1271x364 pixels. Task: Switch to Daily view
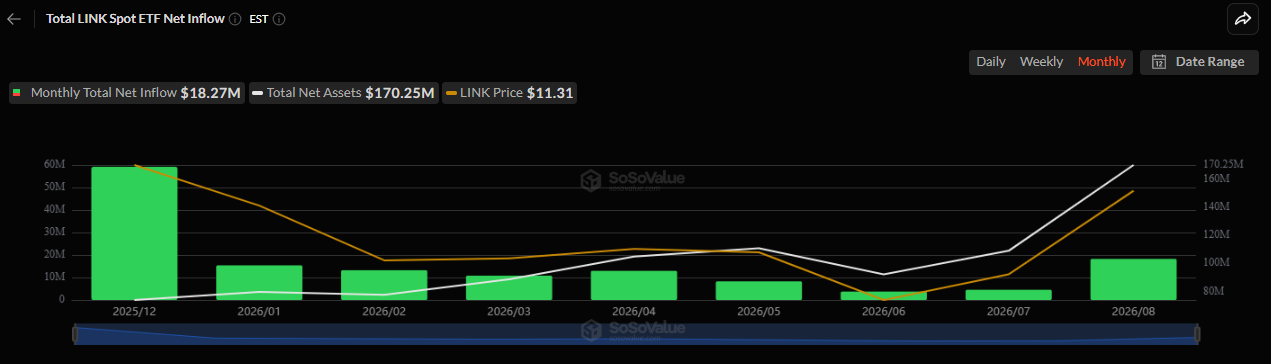[x=991, y=62]
